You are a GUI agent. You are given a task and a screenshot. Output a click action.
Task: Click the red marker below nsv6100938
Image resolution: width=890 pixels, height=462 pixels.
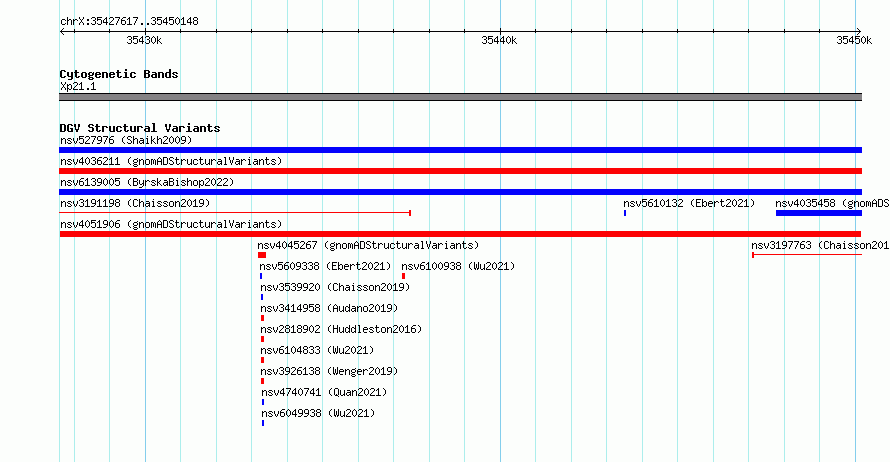[x=404, y=276]
